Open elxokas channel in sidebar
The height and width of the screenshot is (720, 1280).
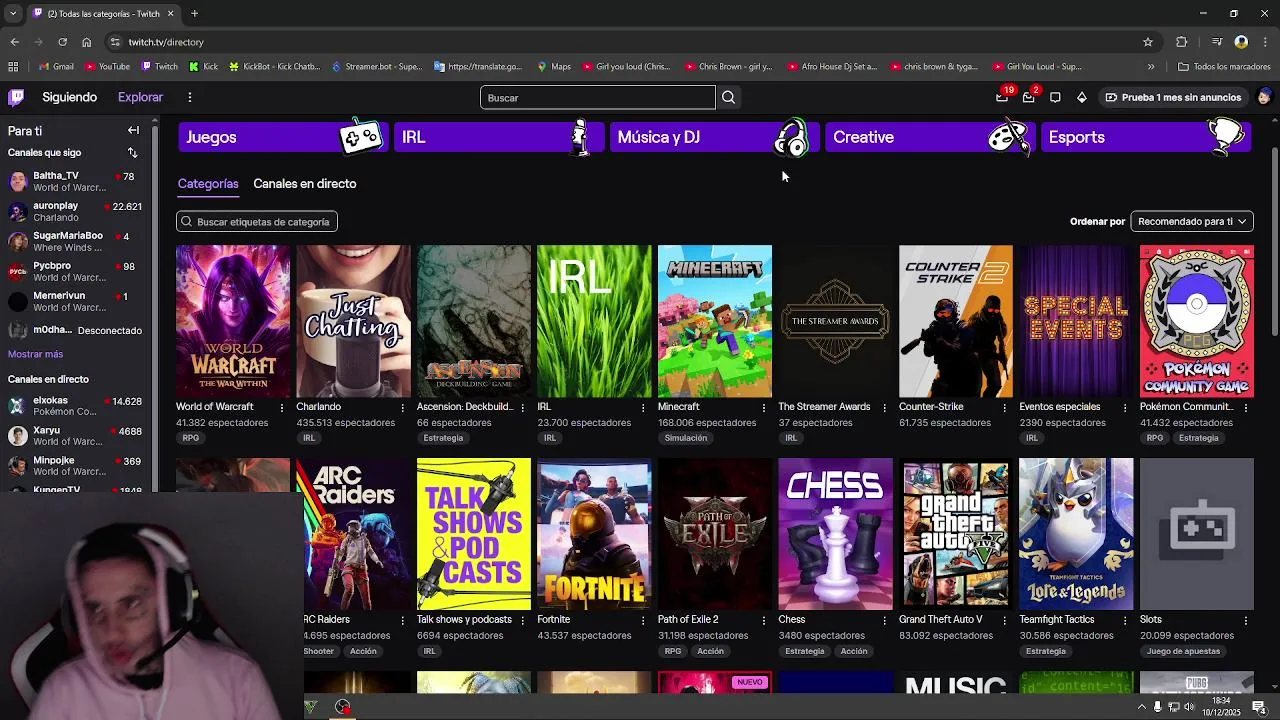tap(75, 406)
